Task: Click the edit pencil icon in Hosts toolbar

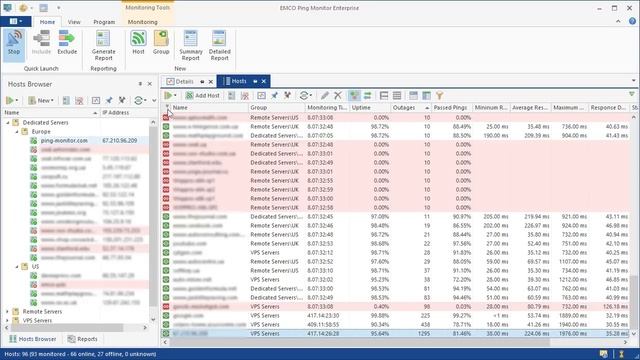Action: pyautogui.click(x=324, y=96)
